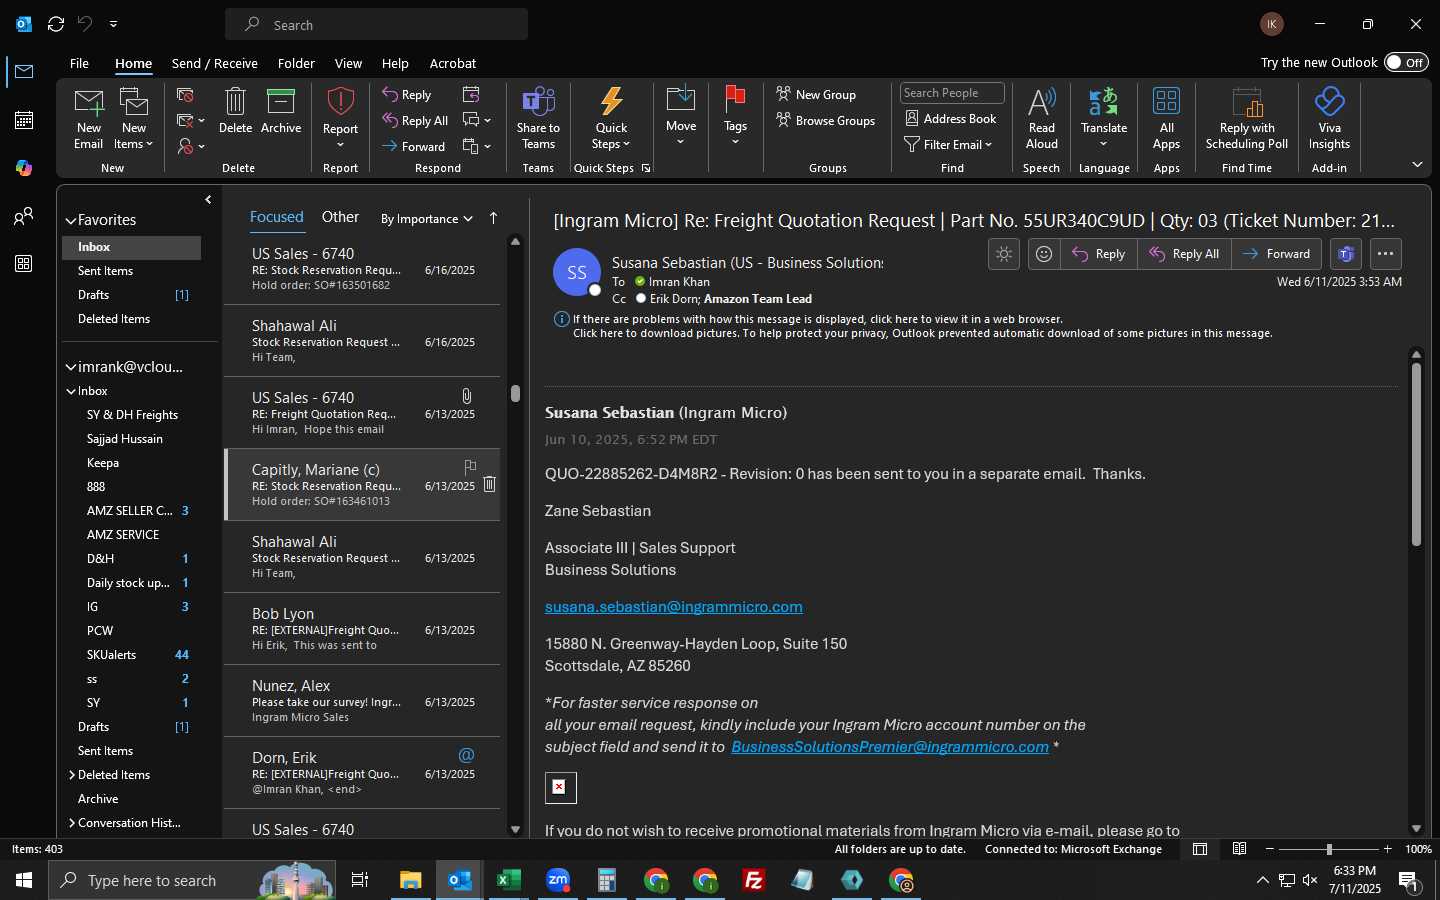Click Reply button in message header
This screenshot has width=1440, height=900.
click(x=1099, y=254)
